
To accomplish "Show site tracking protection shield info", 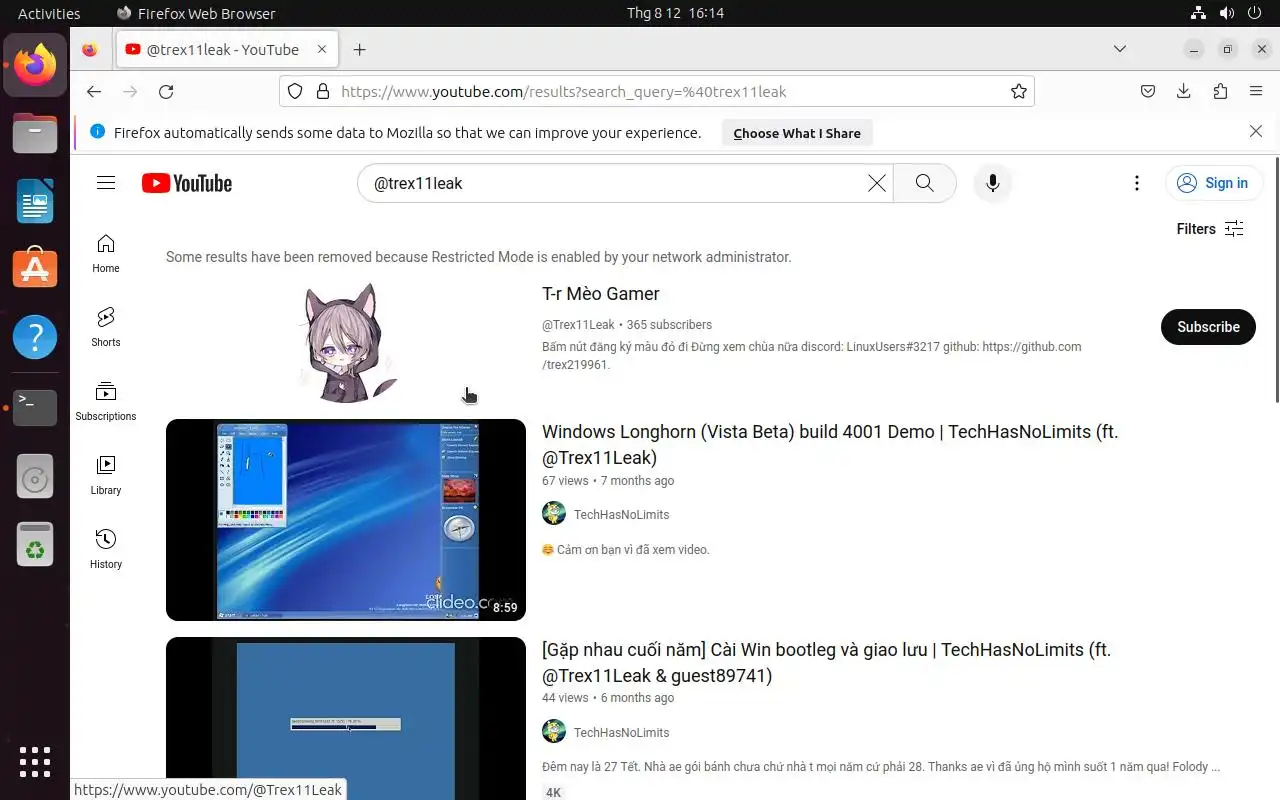I will [x=295, y=91].
